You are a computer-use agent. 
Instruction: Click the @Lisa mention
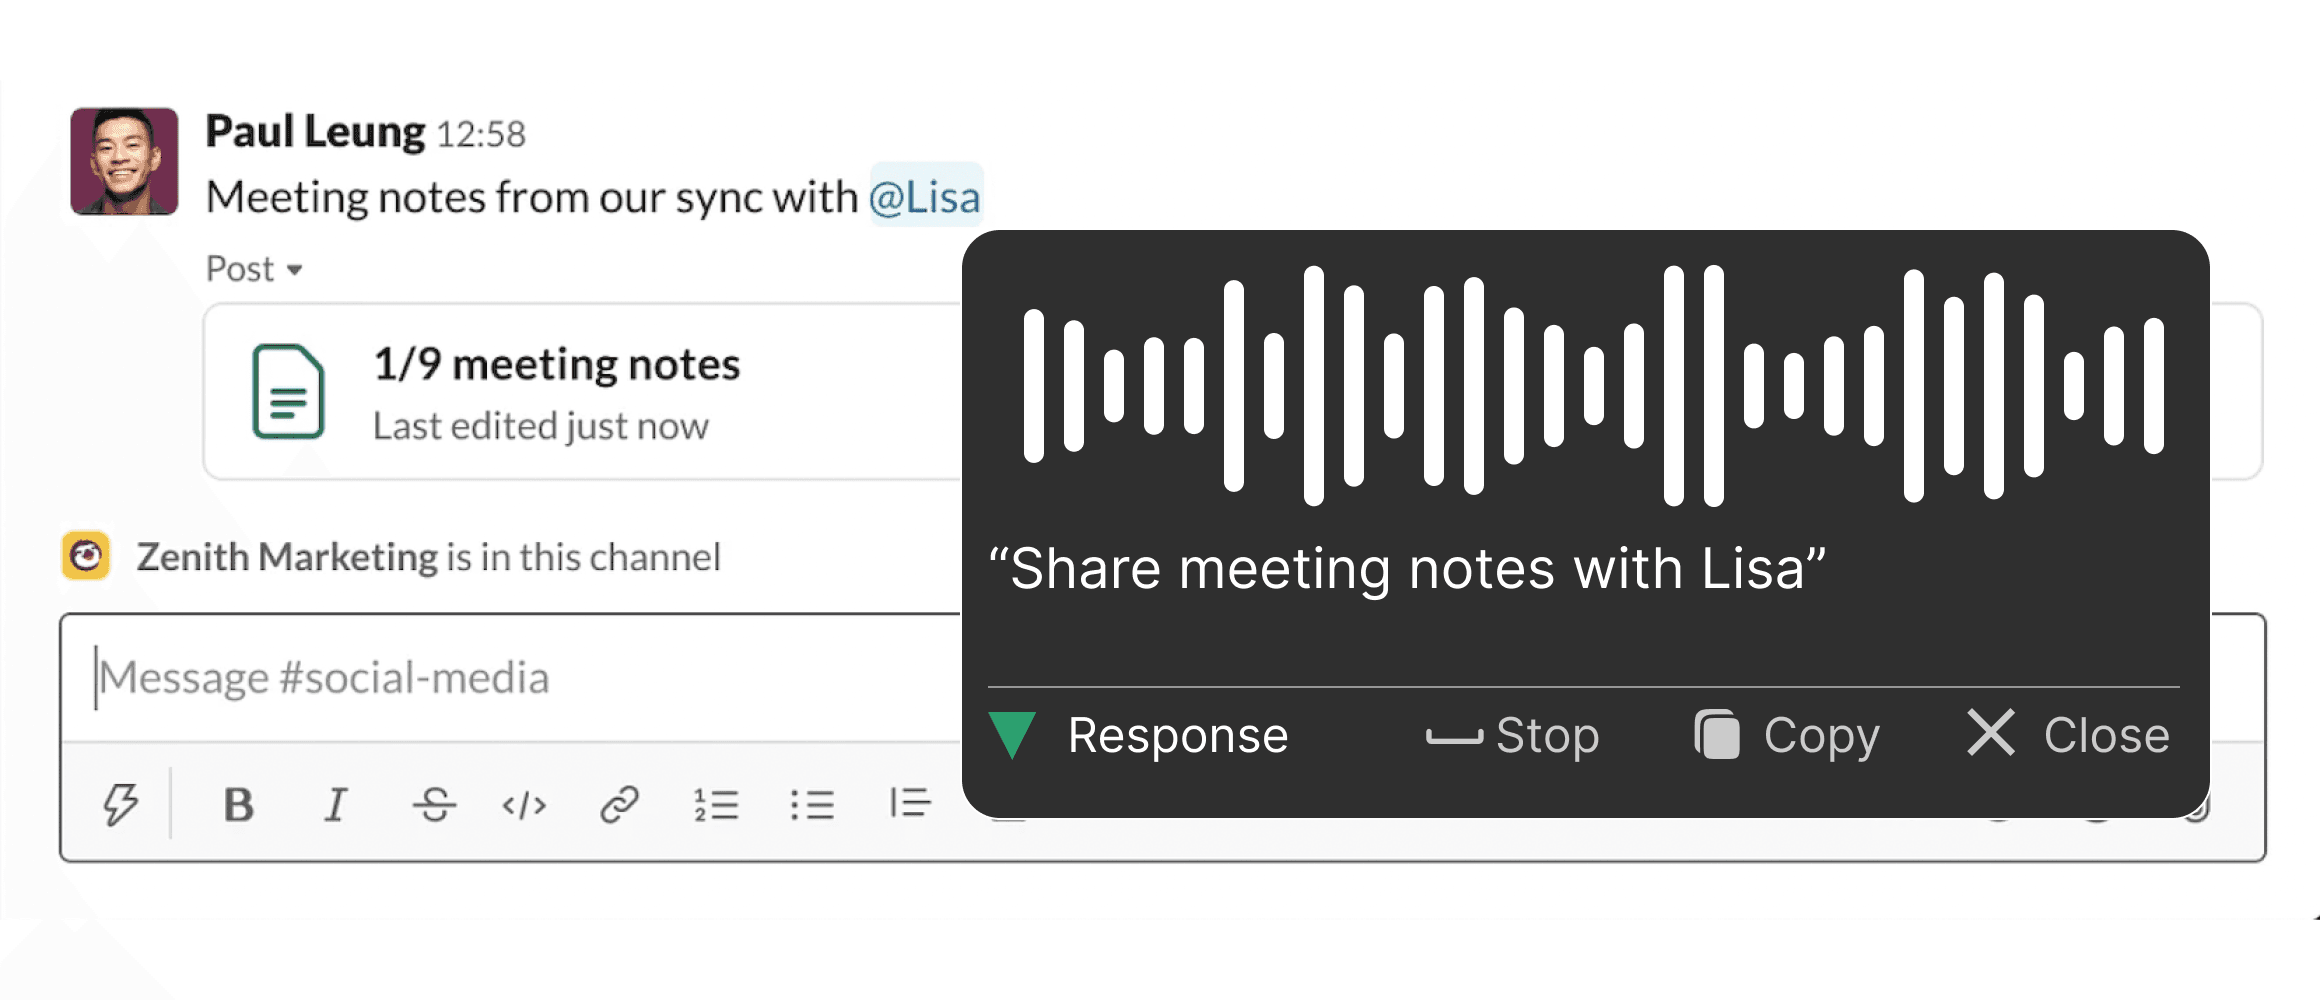click(926, 197)
